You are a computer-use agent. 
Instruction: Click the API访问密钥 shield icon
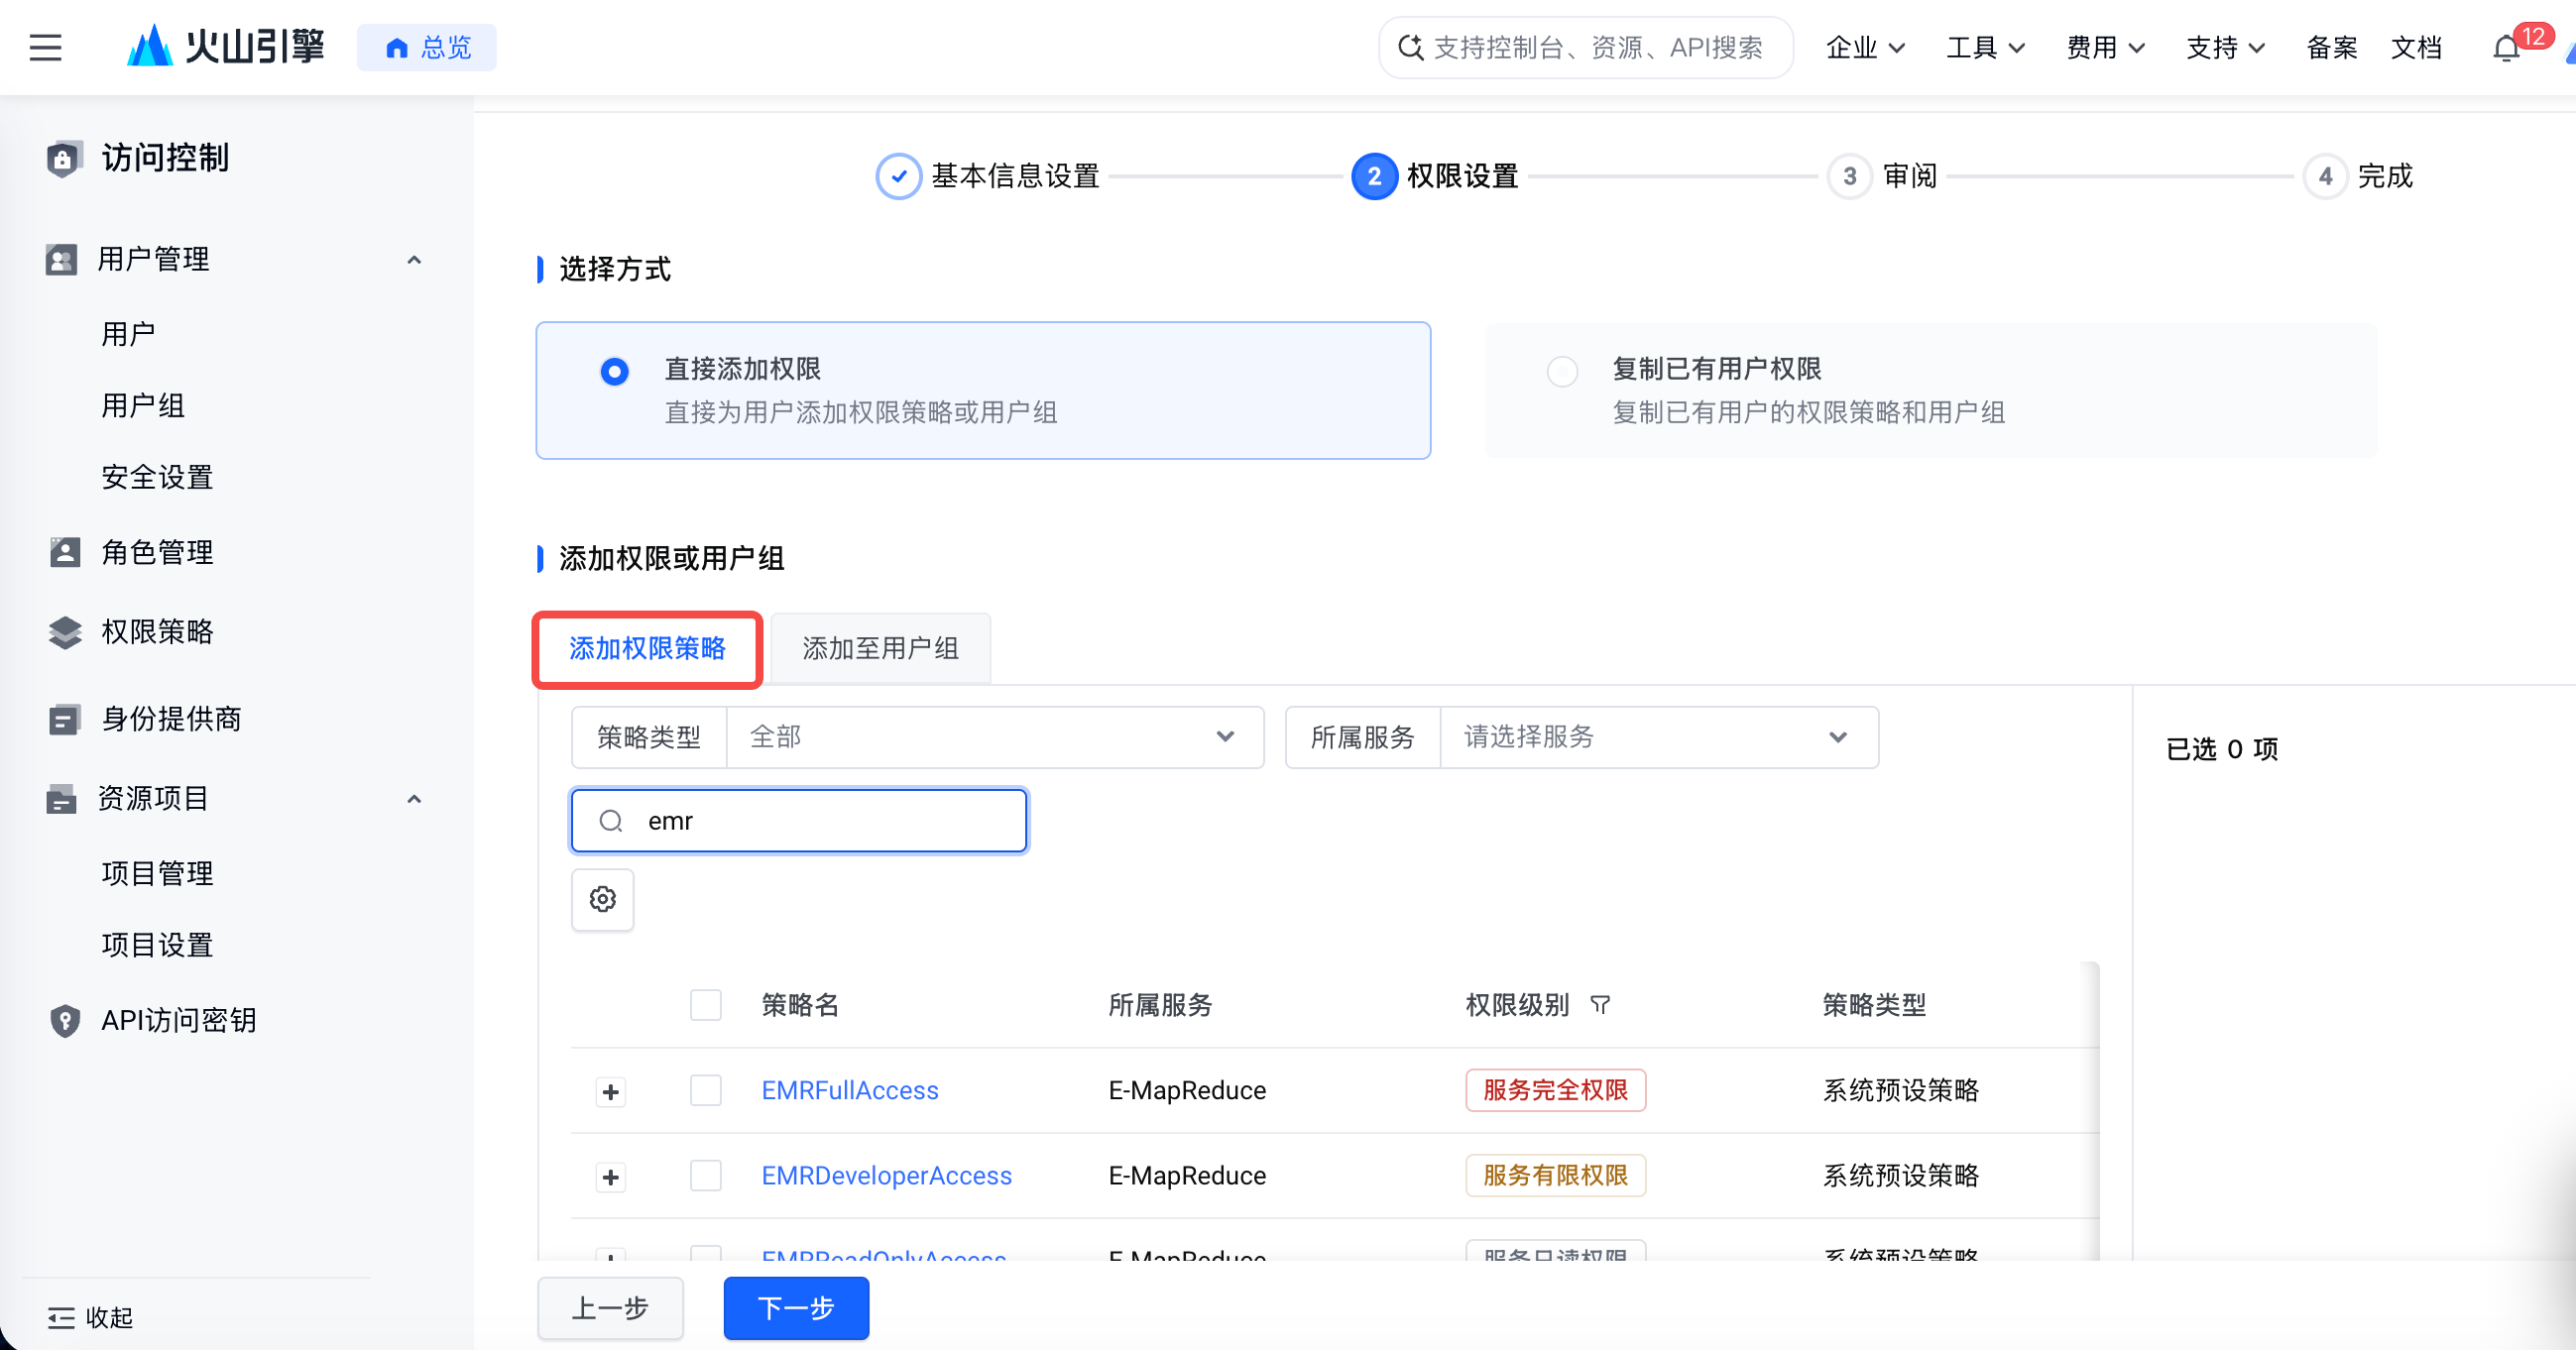[x=65, y=1019]
